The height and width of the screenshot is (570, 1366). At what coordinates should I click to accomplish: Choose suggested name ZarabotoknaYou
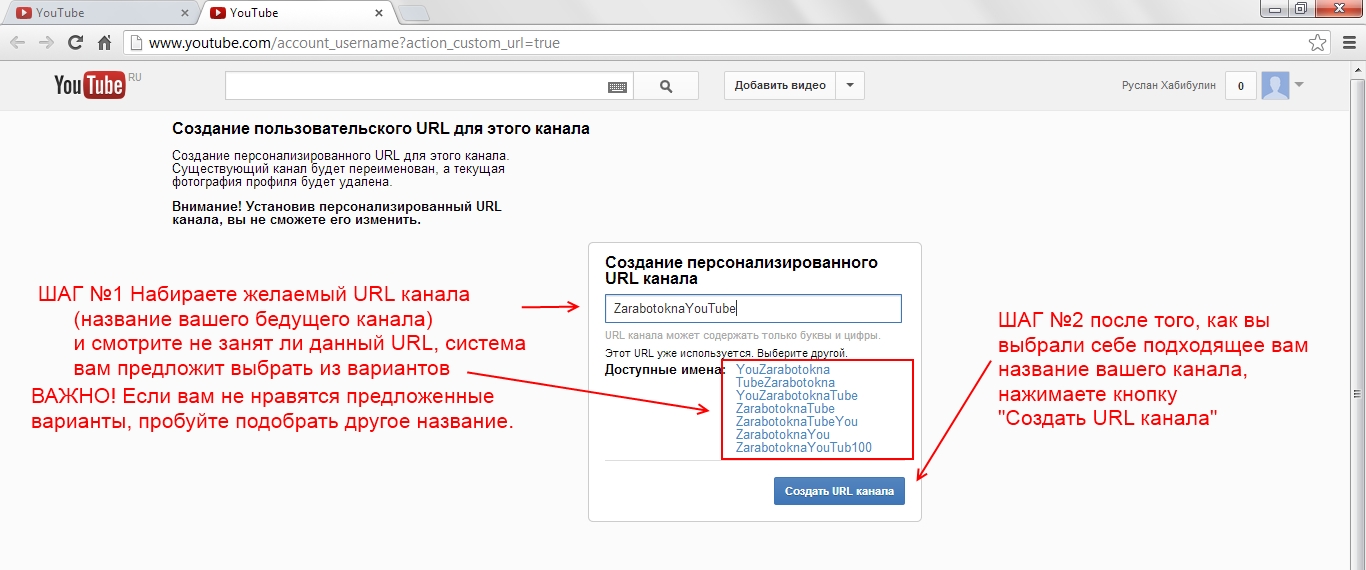(783, 435)
